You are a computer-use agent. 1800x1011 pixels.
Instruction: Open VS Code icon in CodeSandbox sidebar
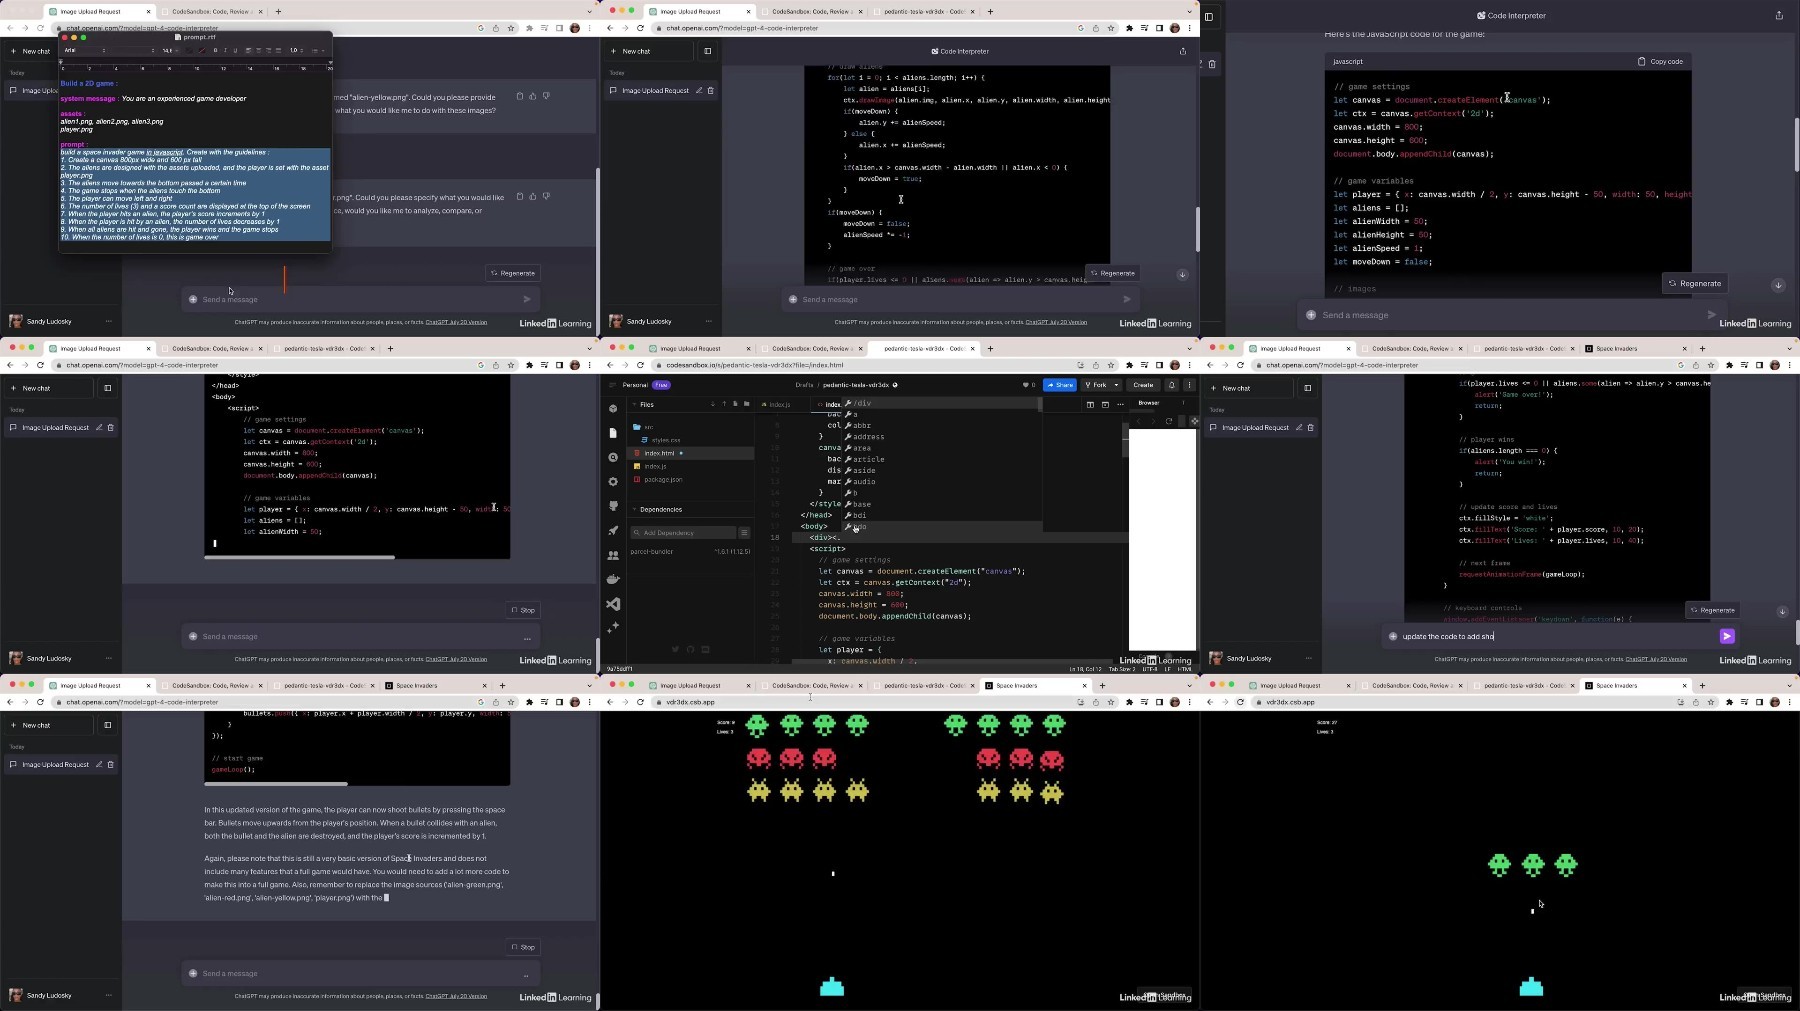pos(613,604)
